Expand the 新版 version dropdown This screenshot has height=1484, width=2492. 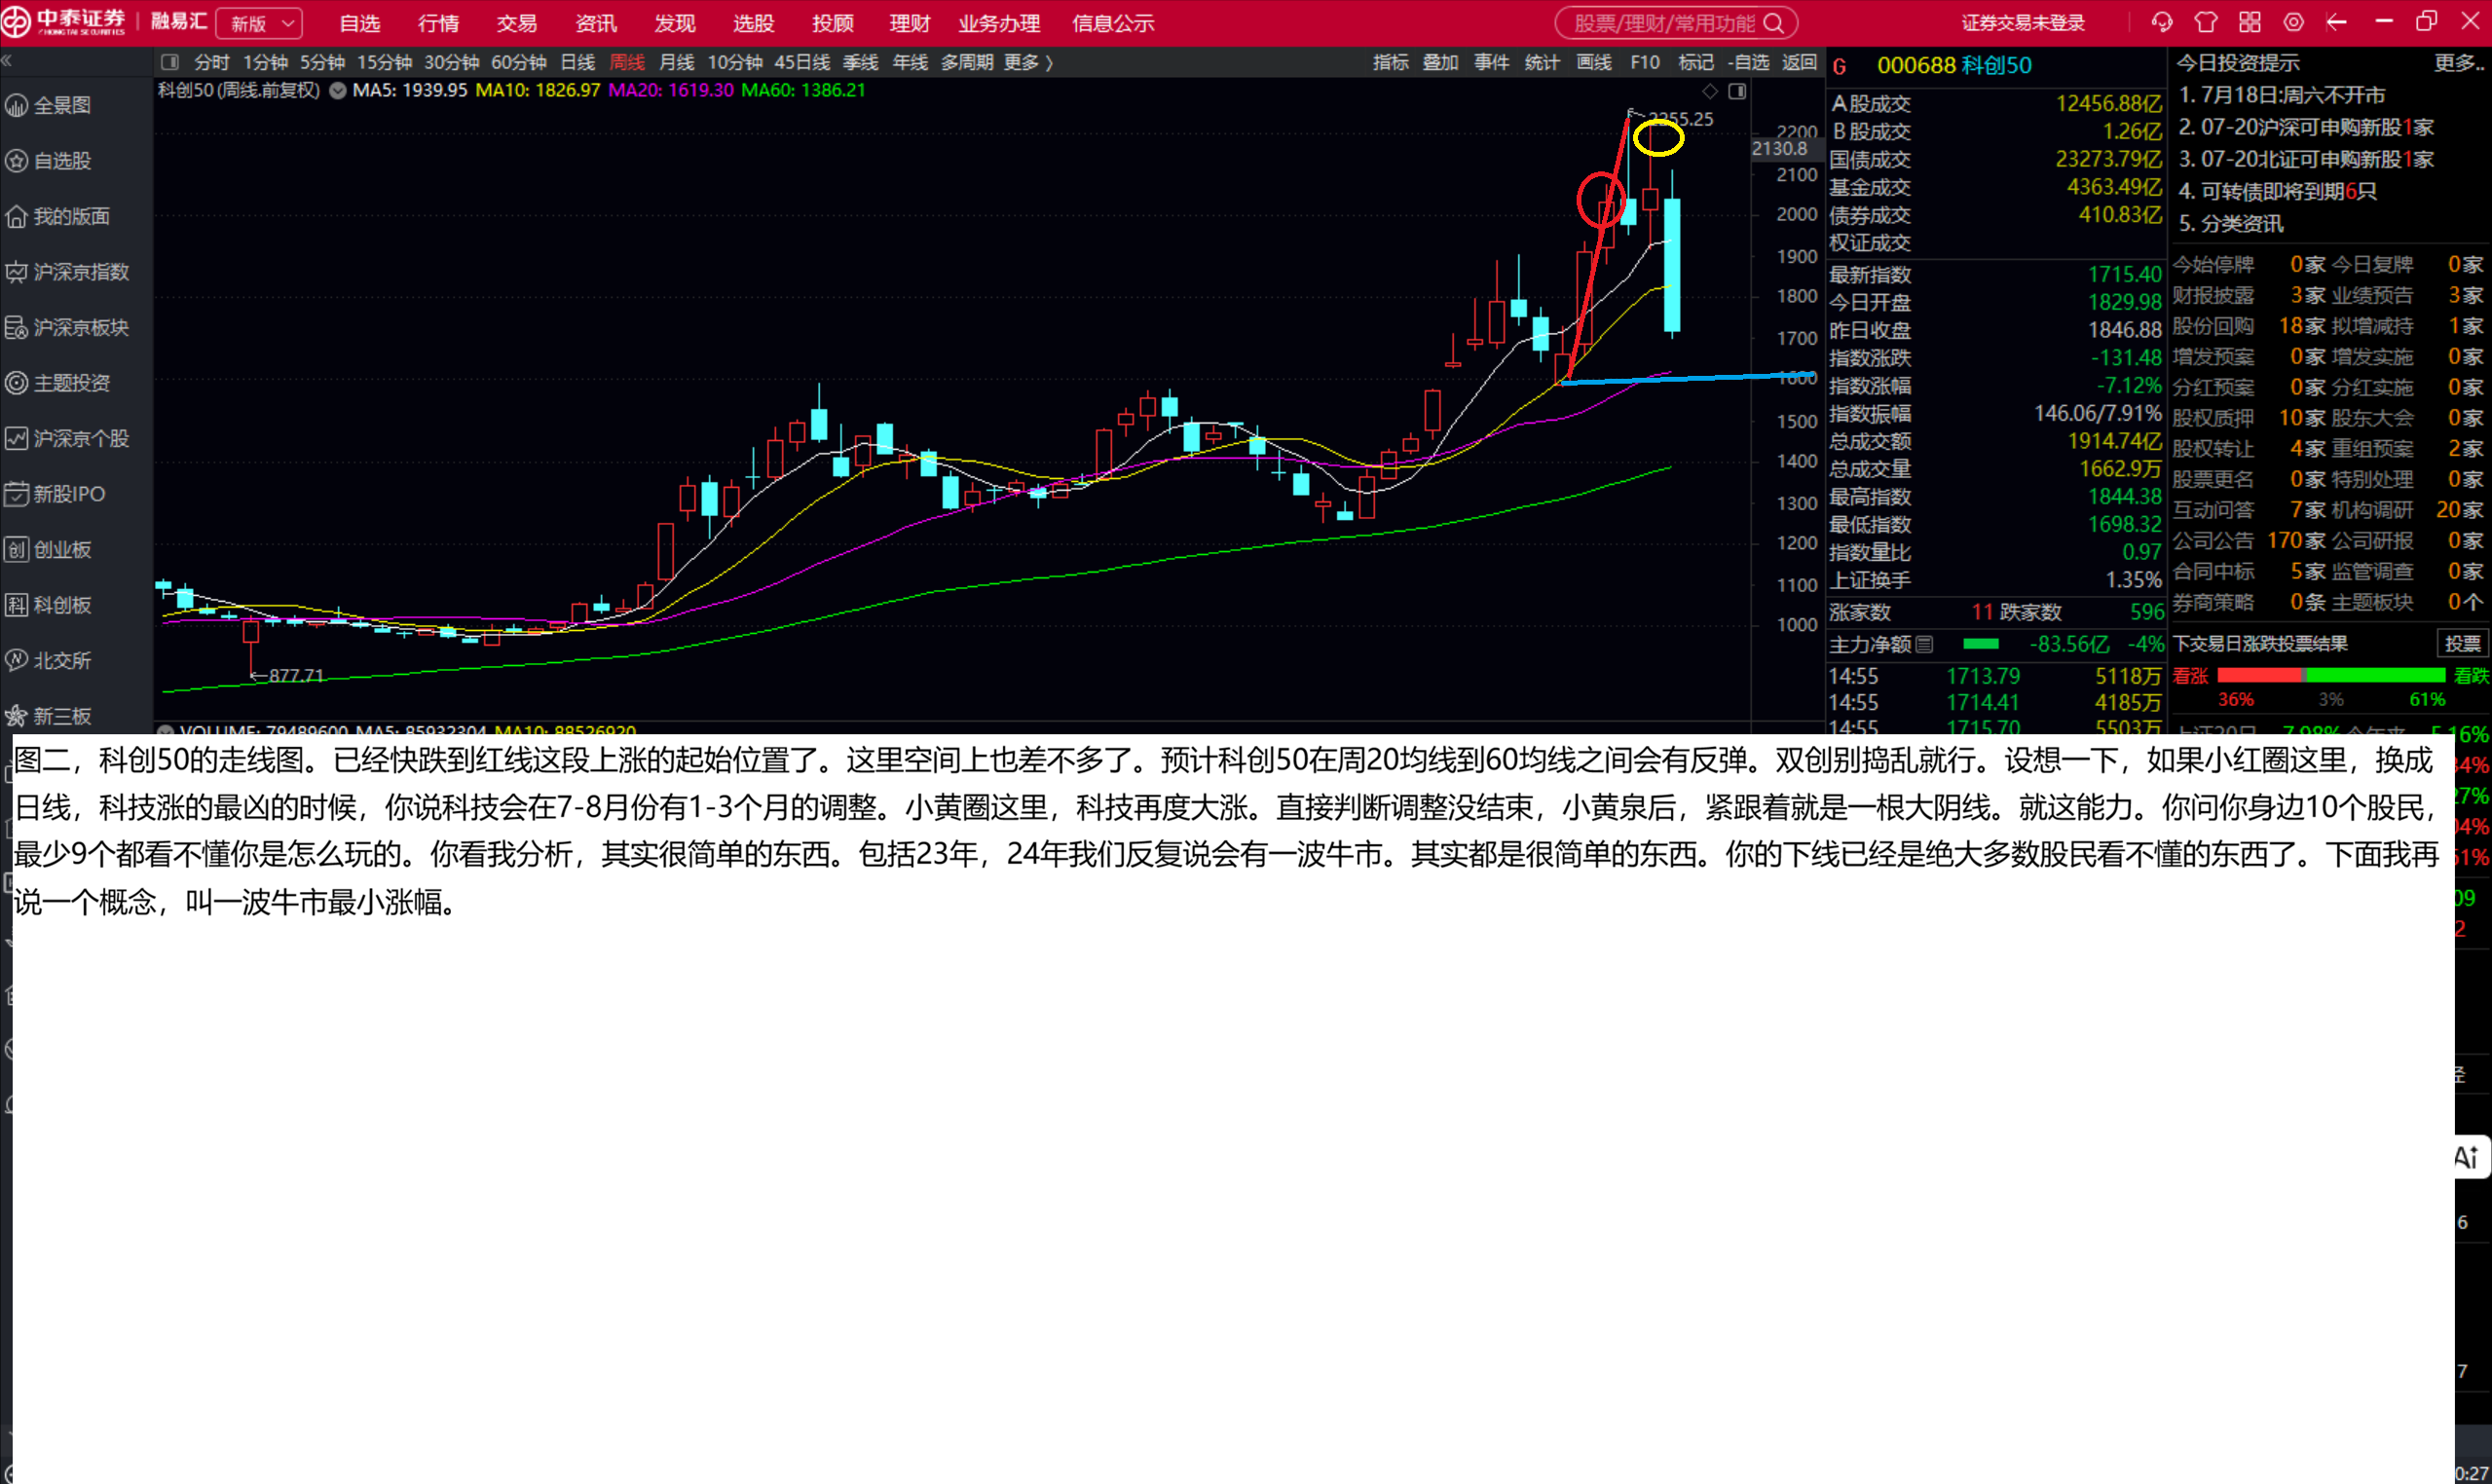tap(260, 23)
